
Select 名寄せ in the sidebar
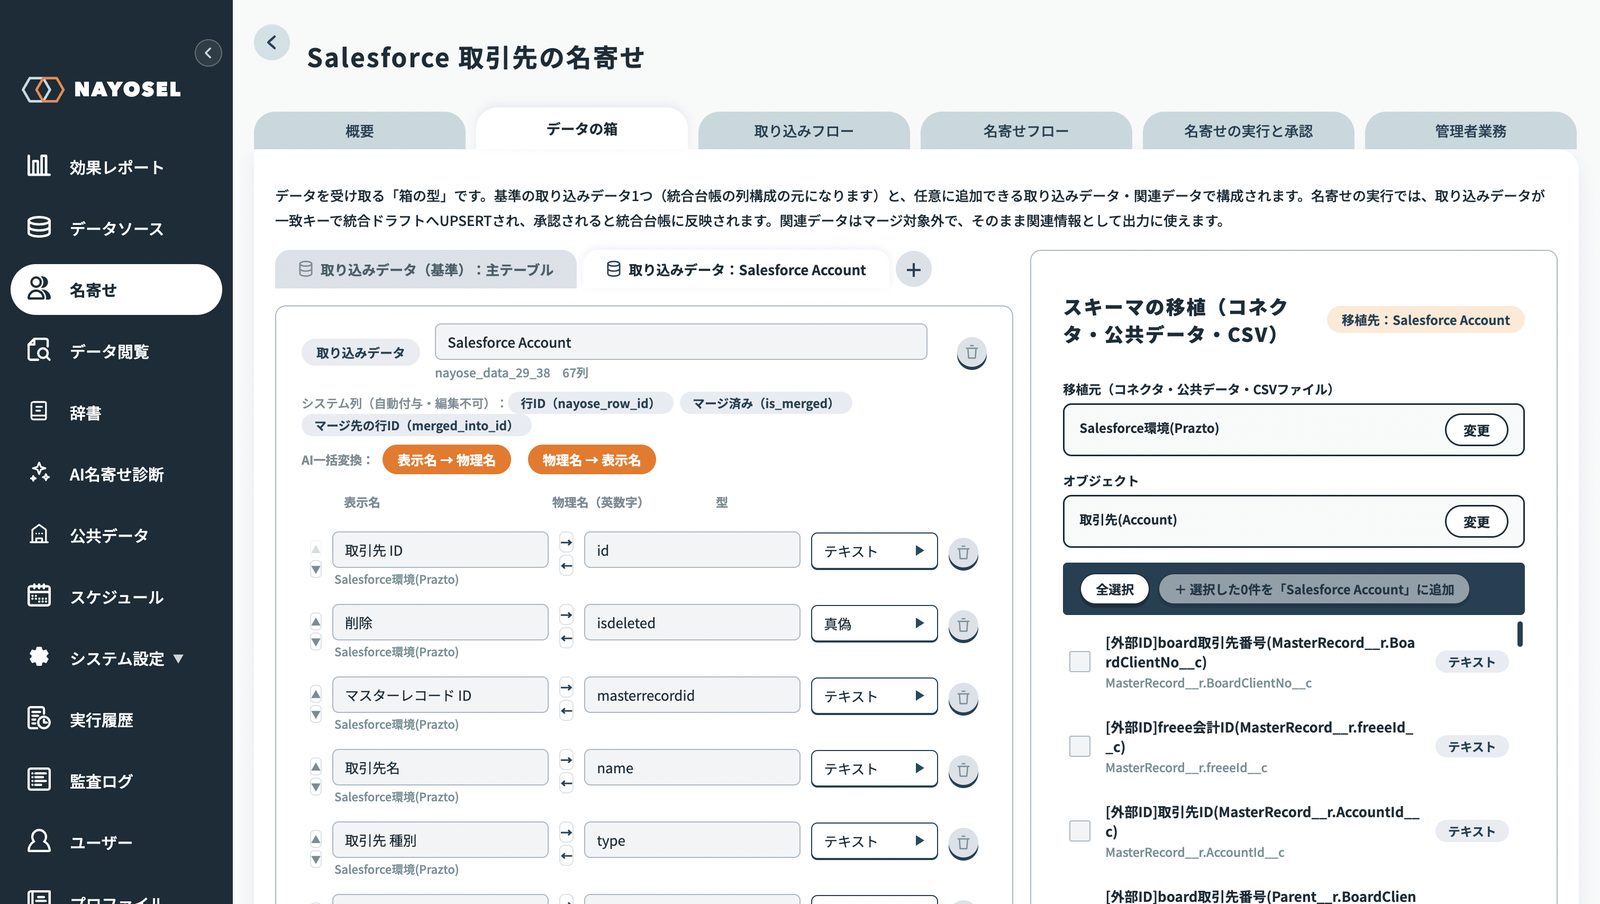pos(116,290)
